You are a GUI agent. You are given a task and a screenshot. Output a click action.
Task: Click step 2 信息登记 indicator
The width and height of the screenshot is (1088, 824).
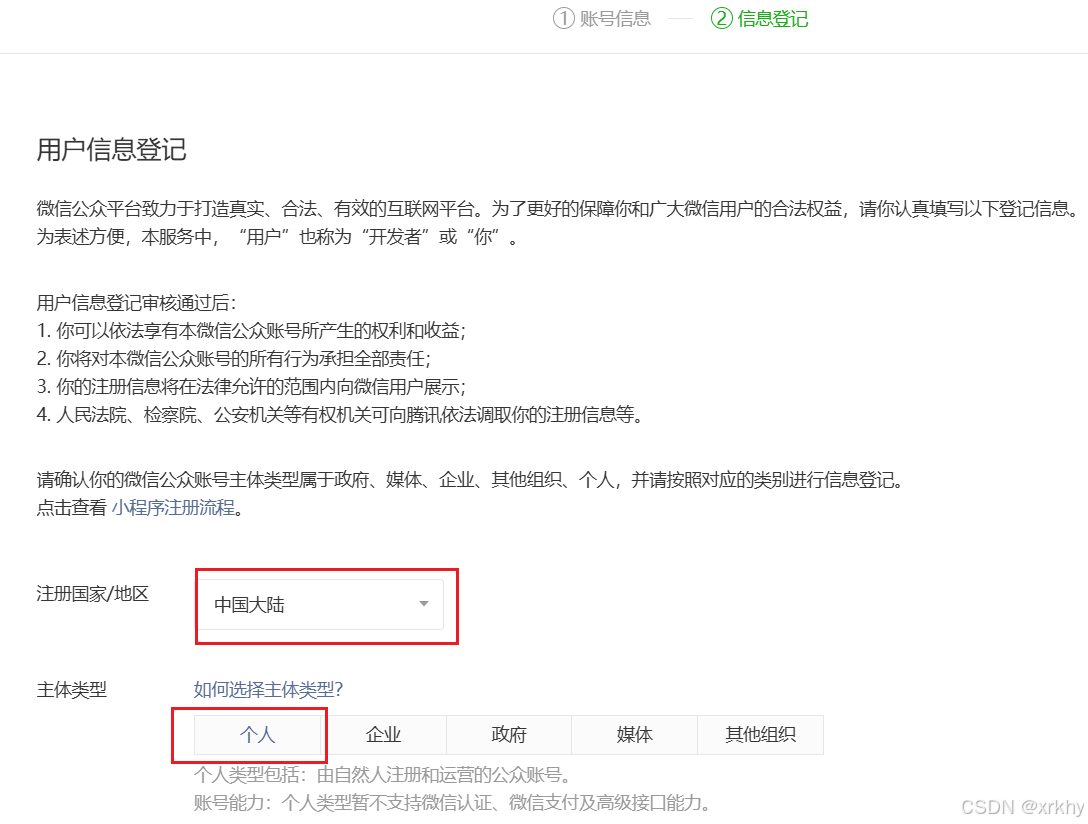pos(759,18)
